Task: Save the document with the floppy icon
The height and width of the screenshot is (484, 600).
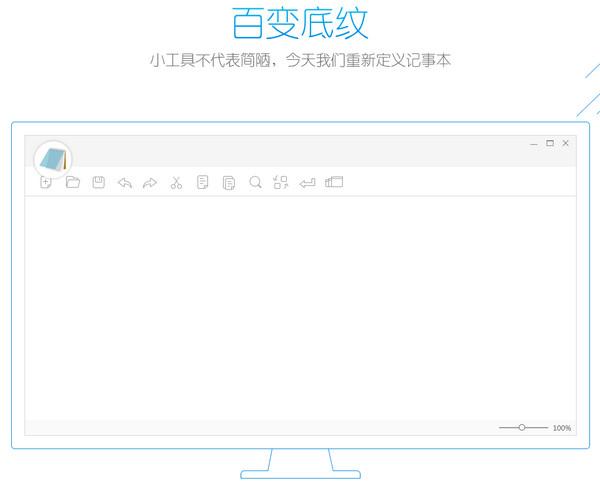Action: tap(99, 182)
